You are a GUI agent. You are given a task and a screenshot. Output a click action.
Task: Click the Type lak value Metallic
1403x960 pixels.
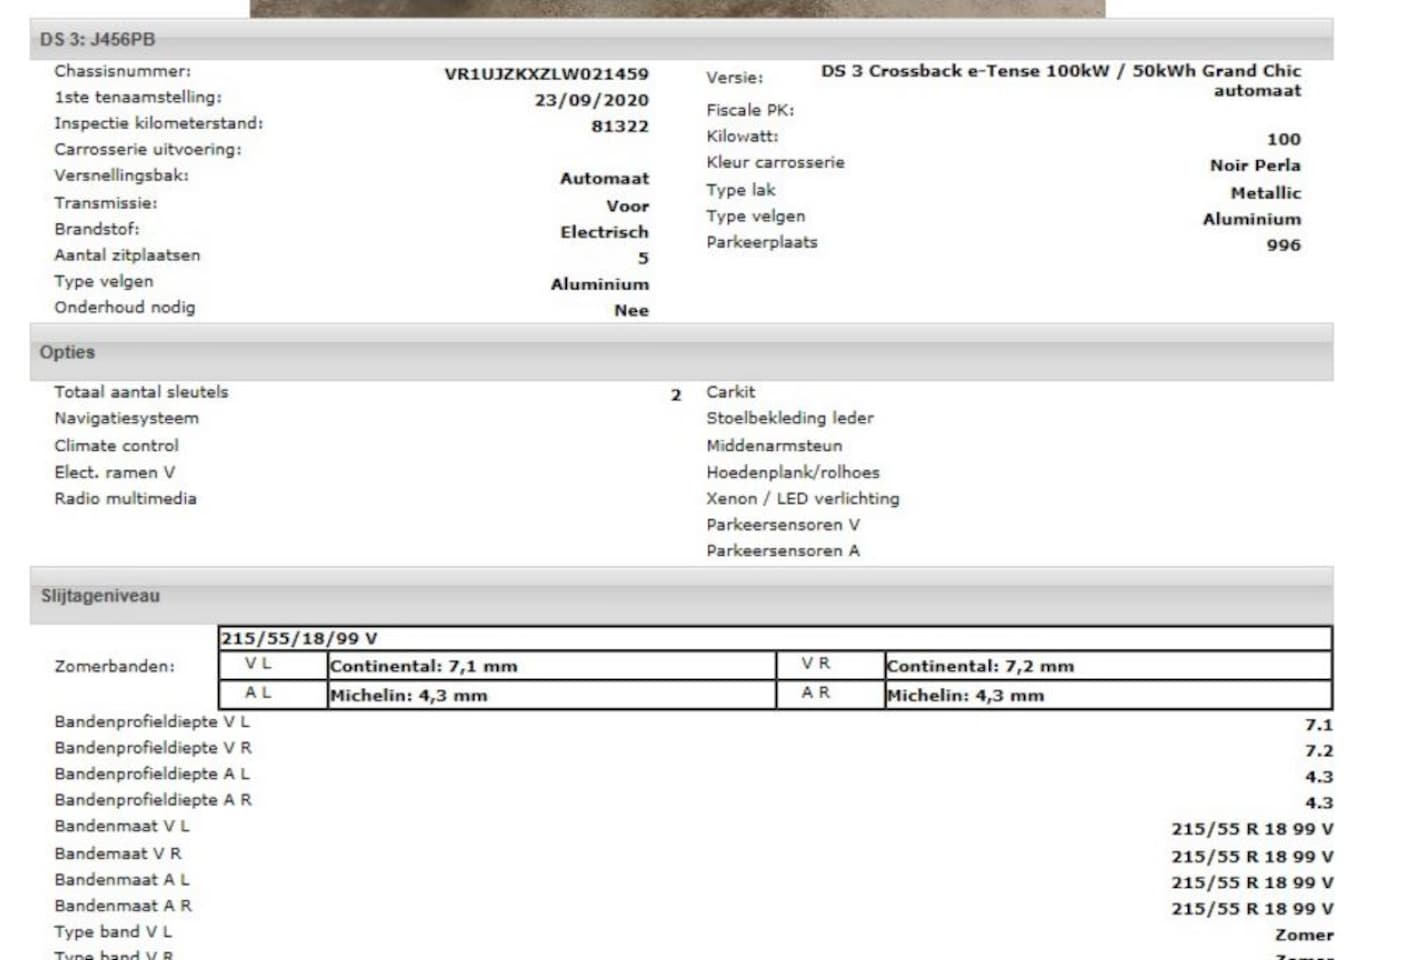tap(1265, 193)
